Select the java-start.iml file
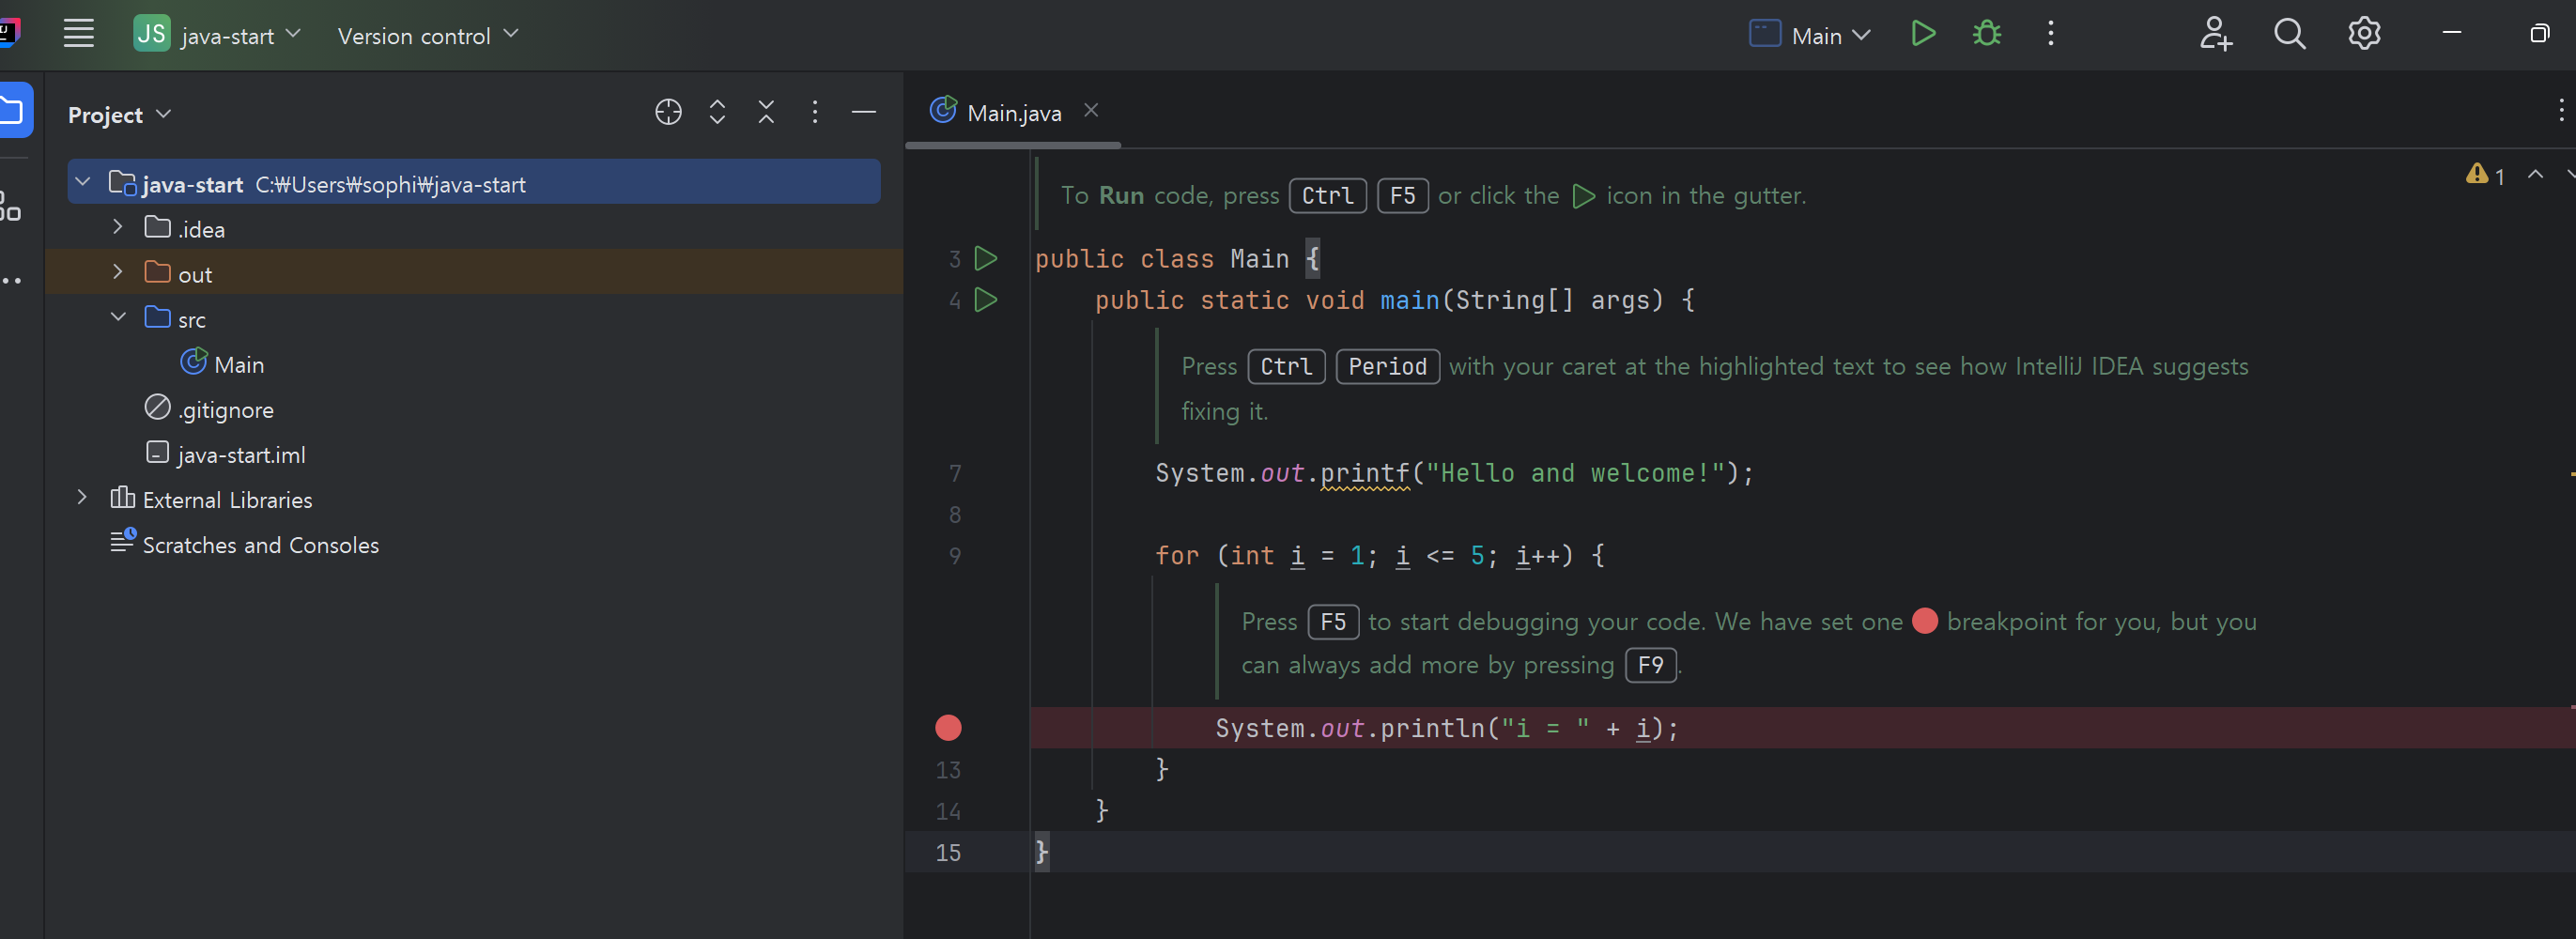 [x=226, y=453]
